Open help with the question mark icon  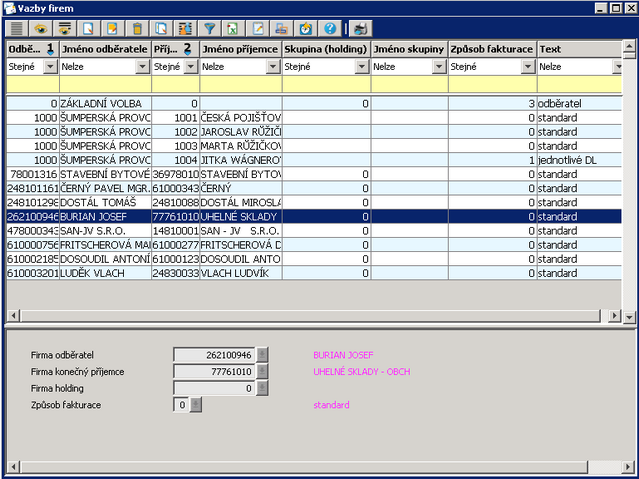329,28
